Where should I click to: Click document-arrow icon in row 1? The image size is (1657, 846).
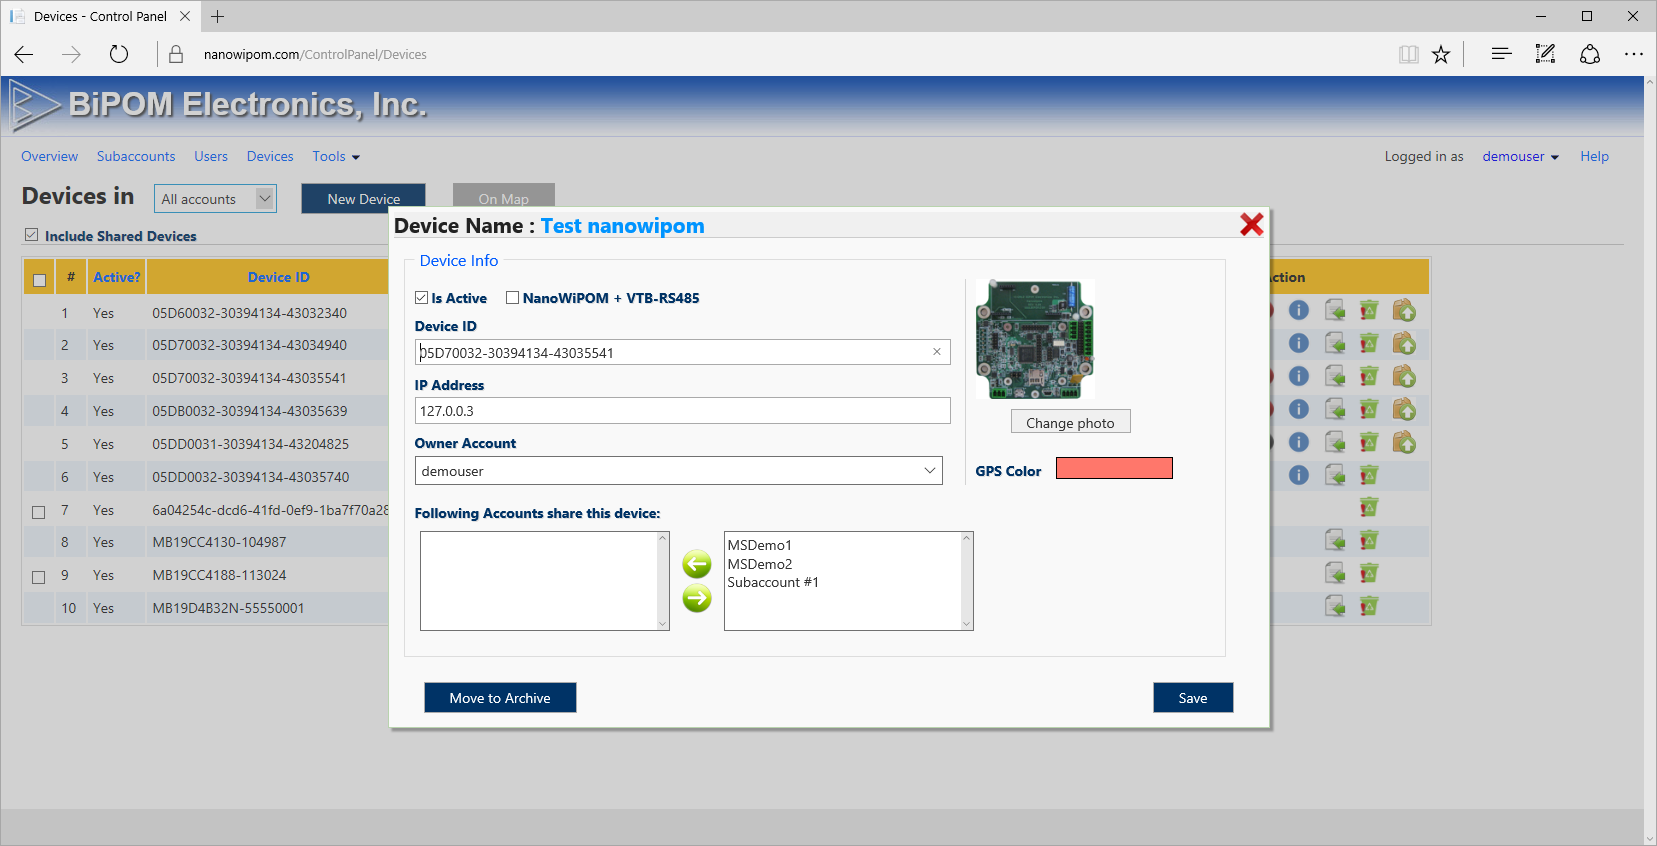click(1335, 311)
